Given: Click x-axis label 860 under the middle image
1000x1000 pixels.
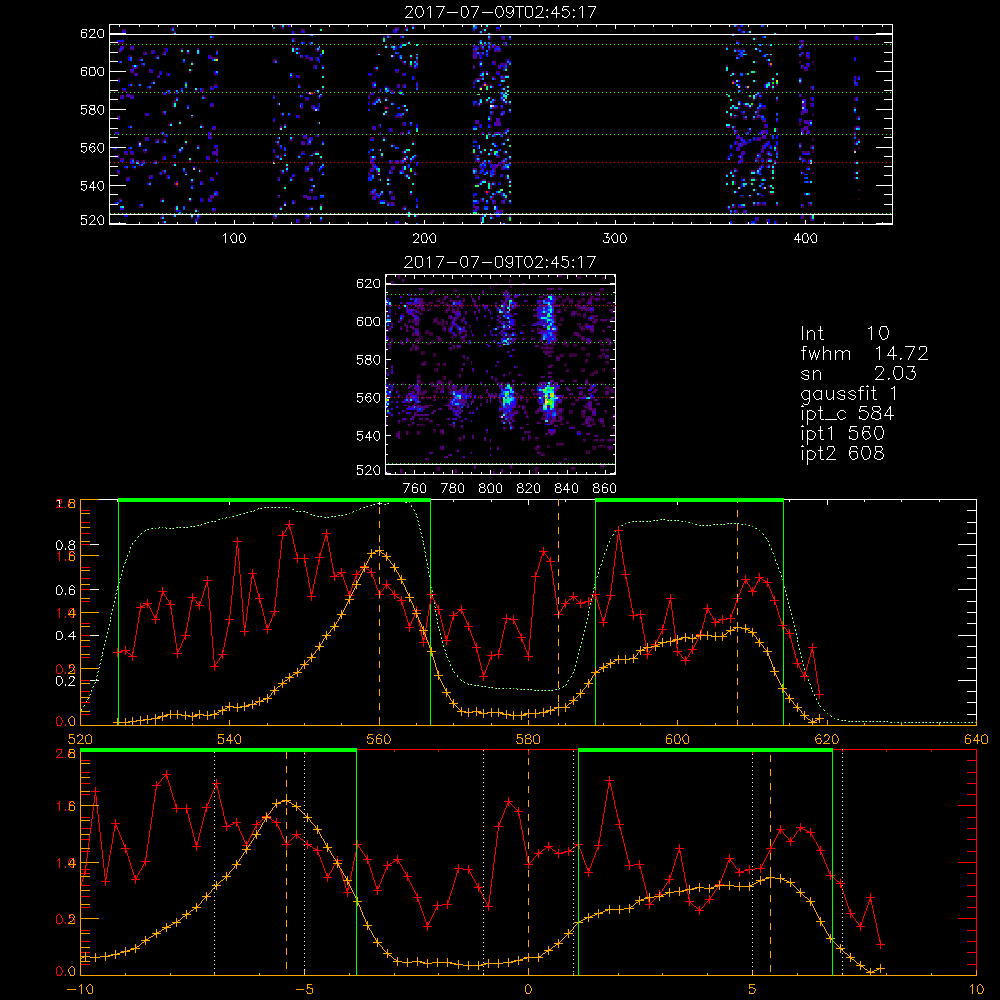Looking at the screenshot, I should tap(605, 489).
